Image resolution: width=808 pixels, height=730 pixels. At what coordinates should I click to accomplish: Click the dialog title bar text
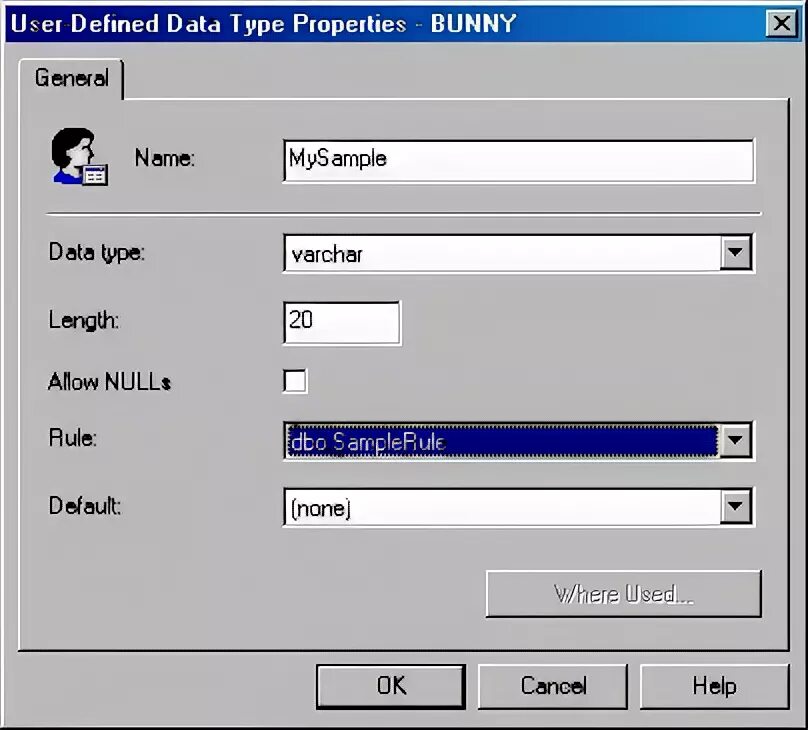[x=263, y=24]
